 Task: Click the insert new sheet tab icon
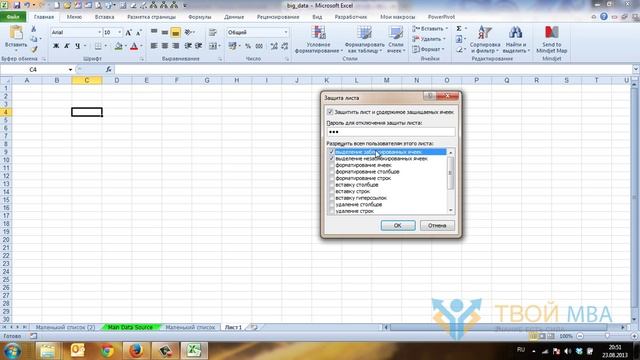[255, 327]
